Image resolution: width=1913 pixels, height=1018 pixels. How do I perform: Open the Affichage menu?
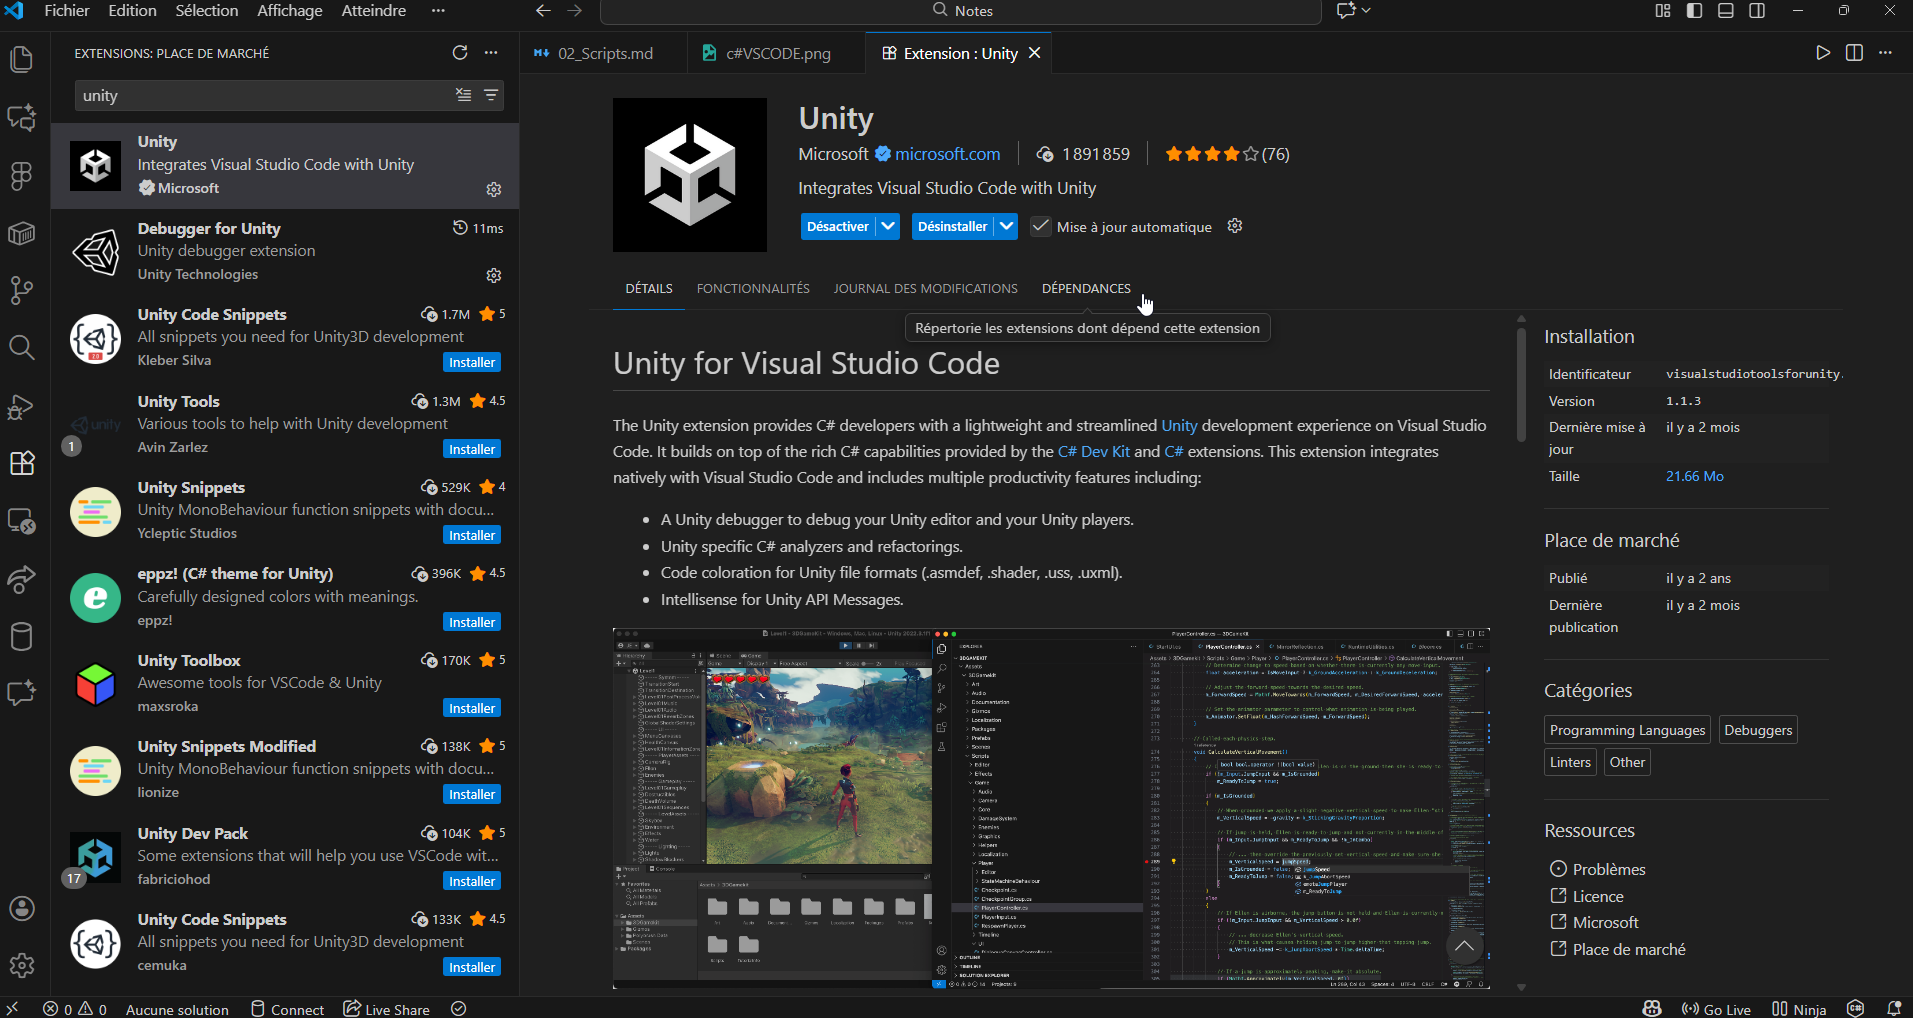[289, 11]
